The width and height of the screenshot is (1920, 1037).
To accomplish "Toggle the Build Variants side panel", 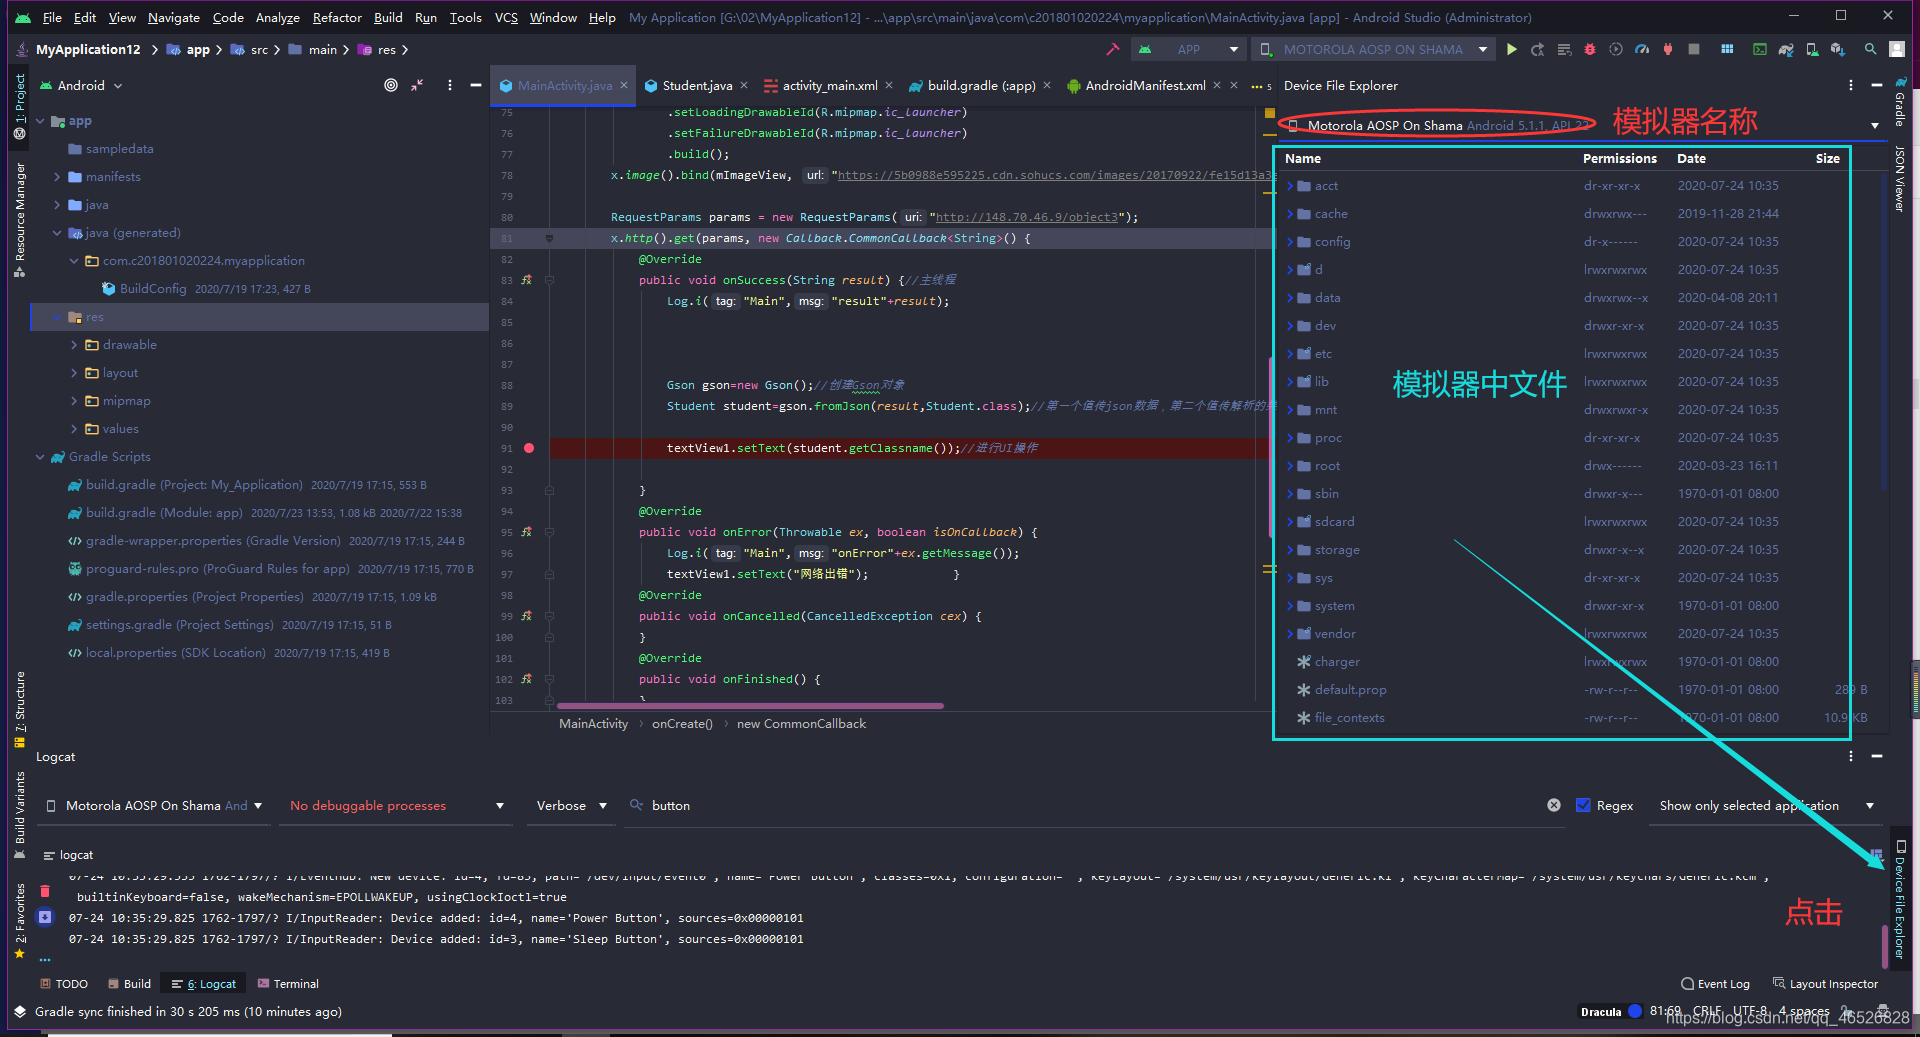I will coord(20,813).
